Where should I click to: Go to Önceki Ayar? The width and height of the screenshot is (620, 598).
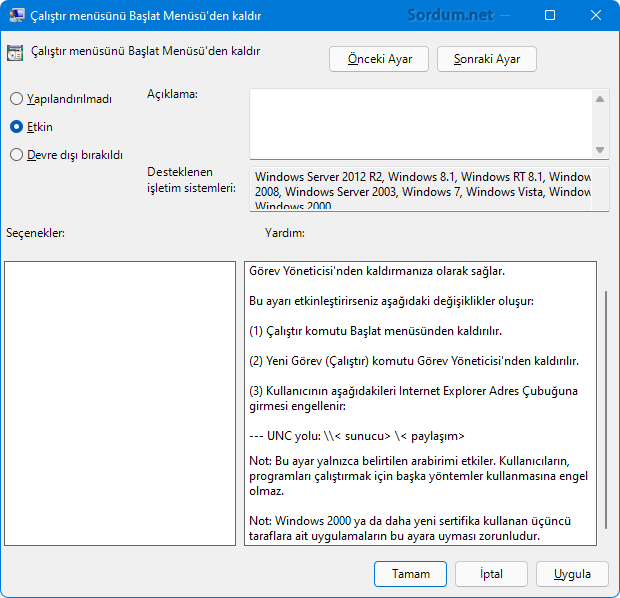pos(379,59)
